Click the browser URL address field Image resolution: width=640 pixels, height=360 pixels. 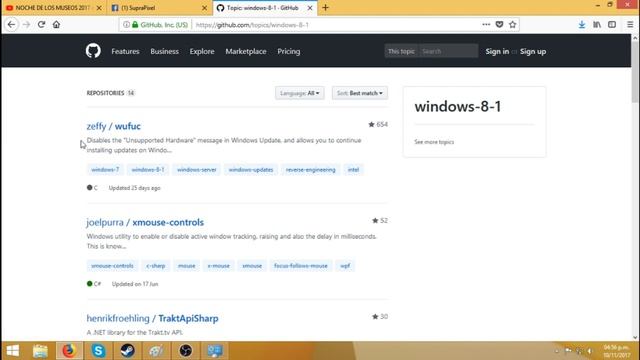(335, 25)
